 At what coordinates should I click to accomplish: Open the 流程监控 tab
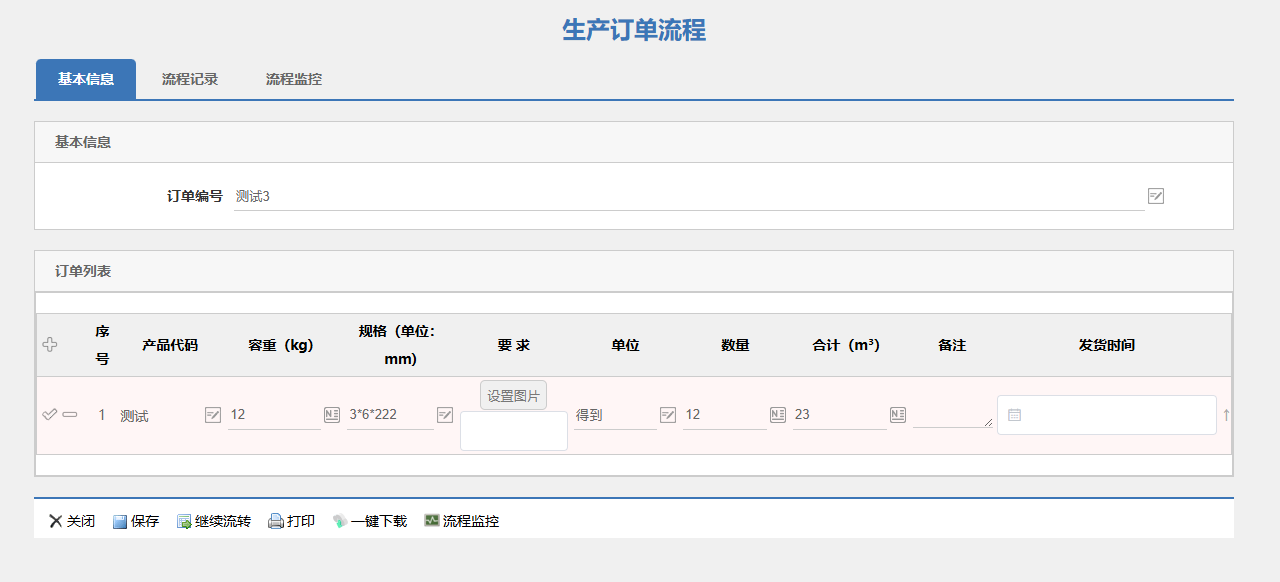coord(294,79)
